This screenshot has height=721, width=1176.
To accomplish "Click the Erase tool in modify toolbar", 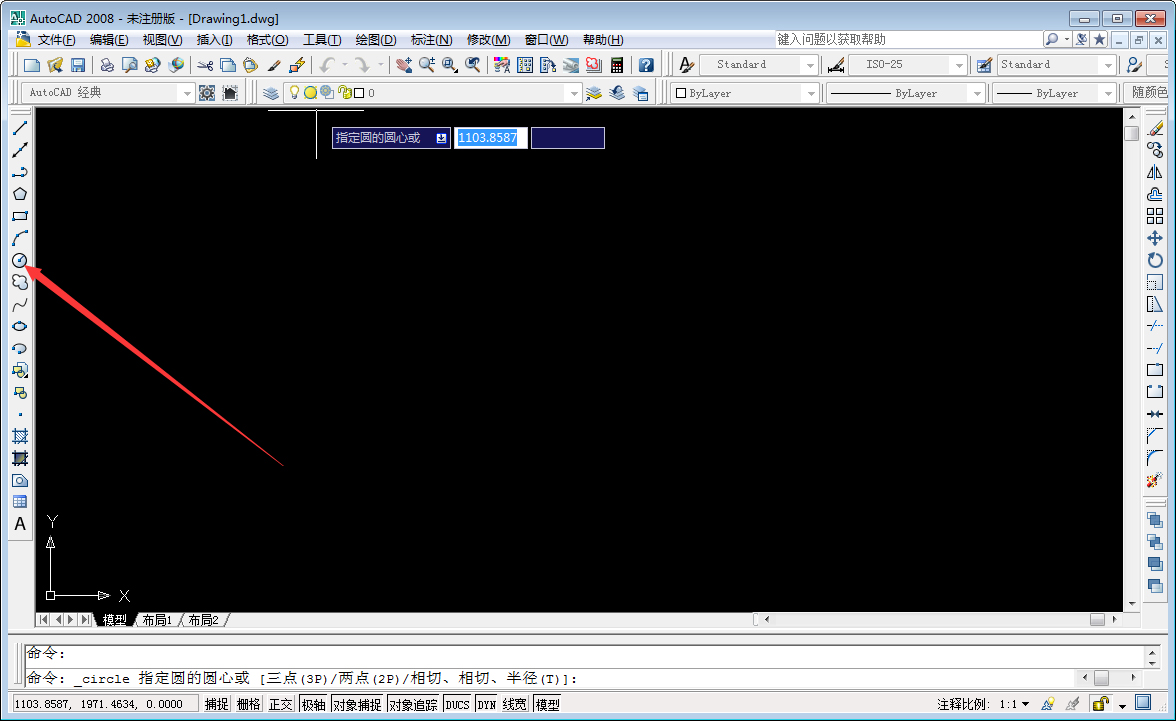I will pos(1155,129).
